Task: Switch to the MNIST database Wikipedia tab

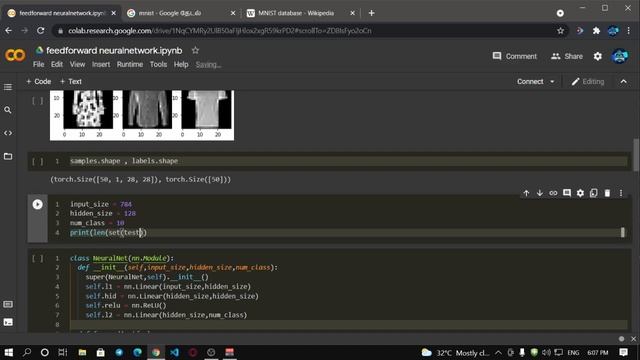Action: point(300,13)
